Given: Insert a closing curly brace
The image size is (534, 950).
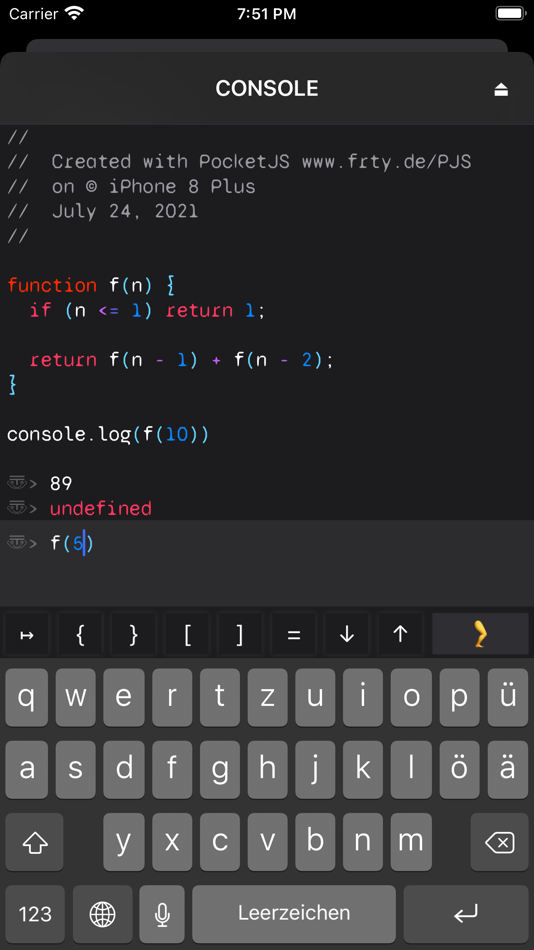Looking at the screenshot, I should coord(133,634).
